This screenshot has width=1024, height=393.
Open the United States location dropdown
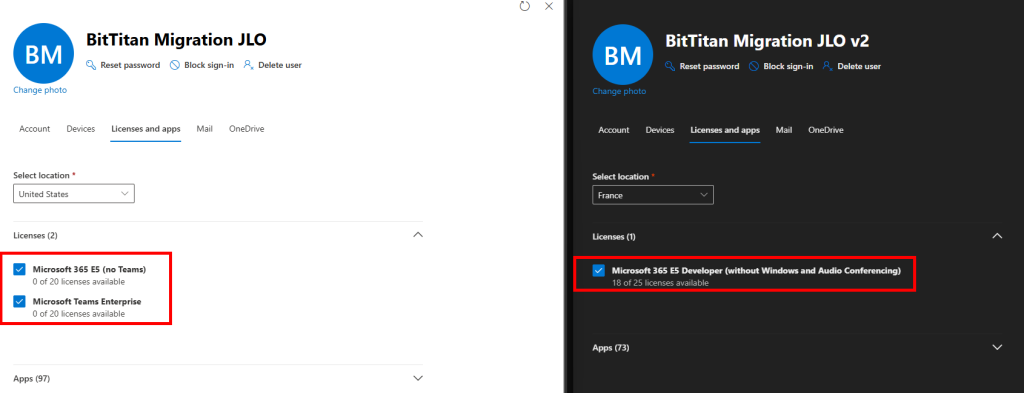[74, 194]
